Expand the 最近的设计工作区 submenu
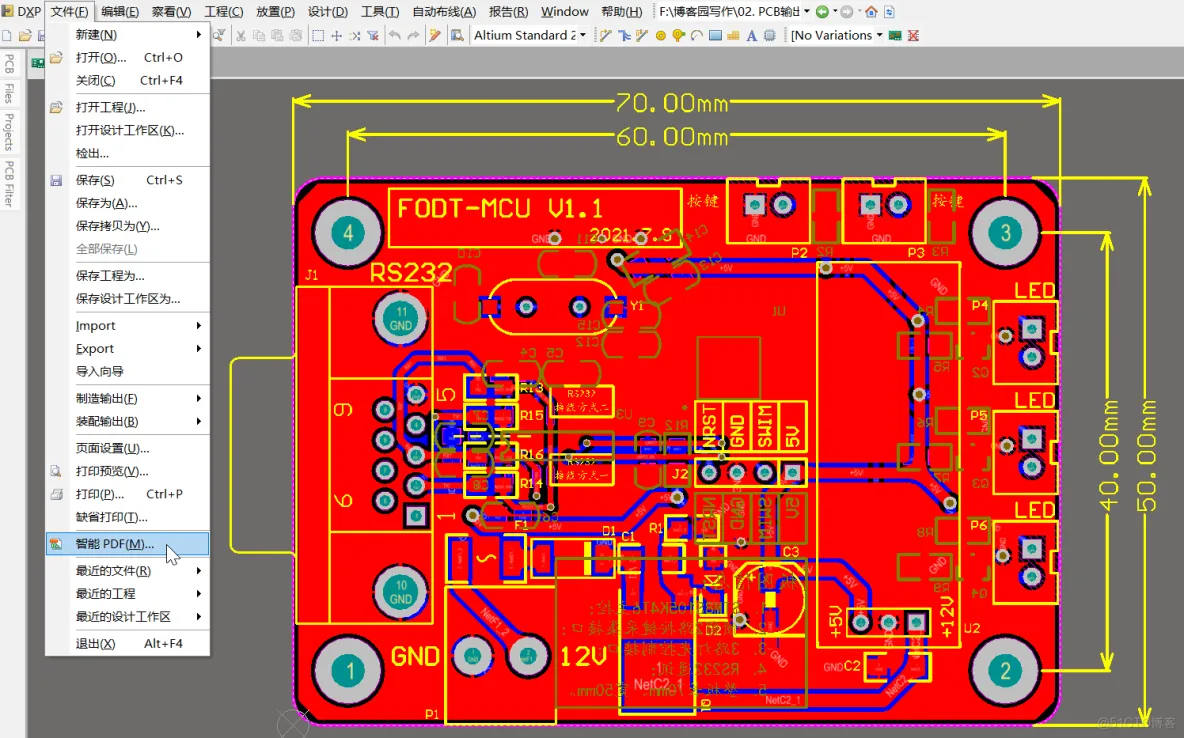This screenshot has width=1184, height=738. point(128,616)
